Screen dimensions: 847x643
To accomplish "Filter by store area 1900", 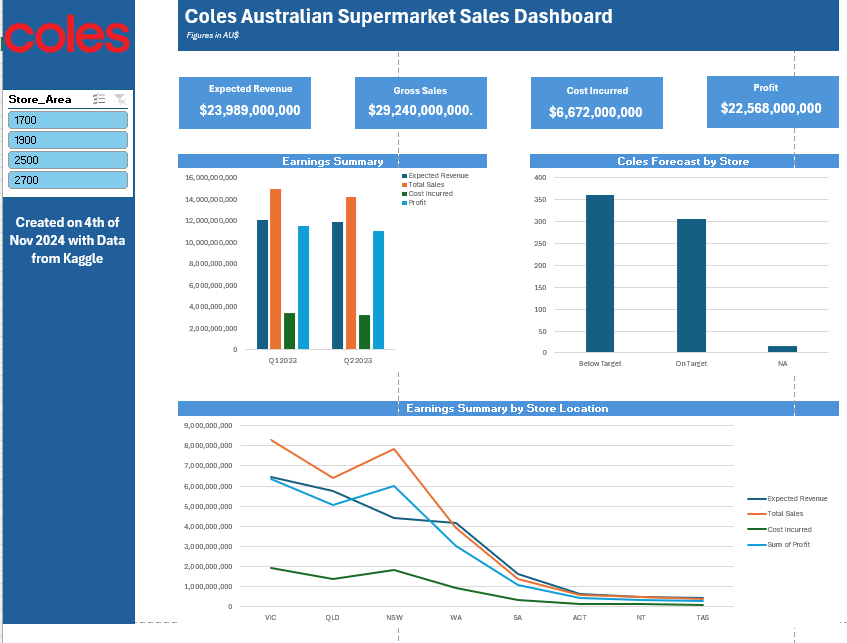I will 68,140.
